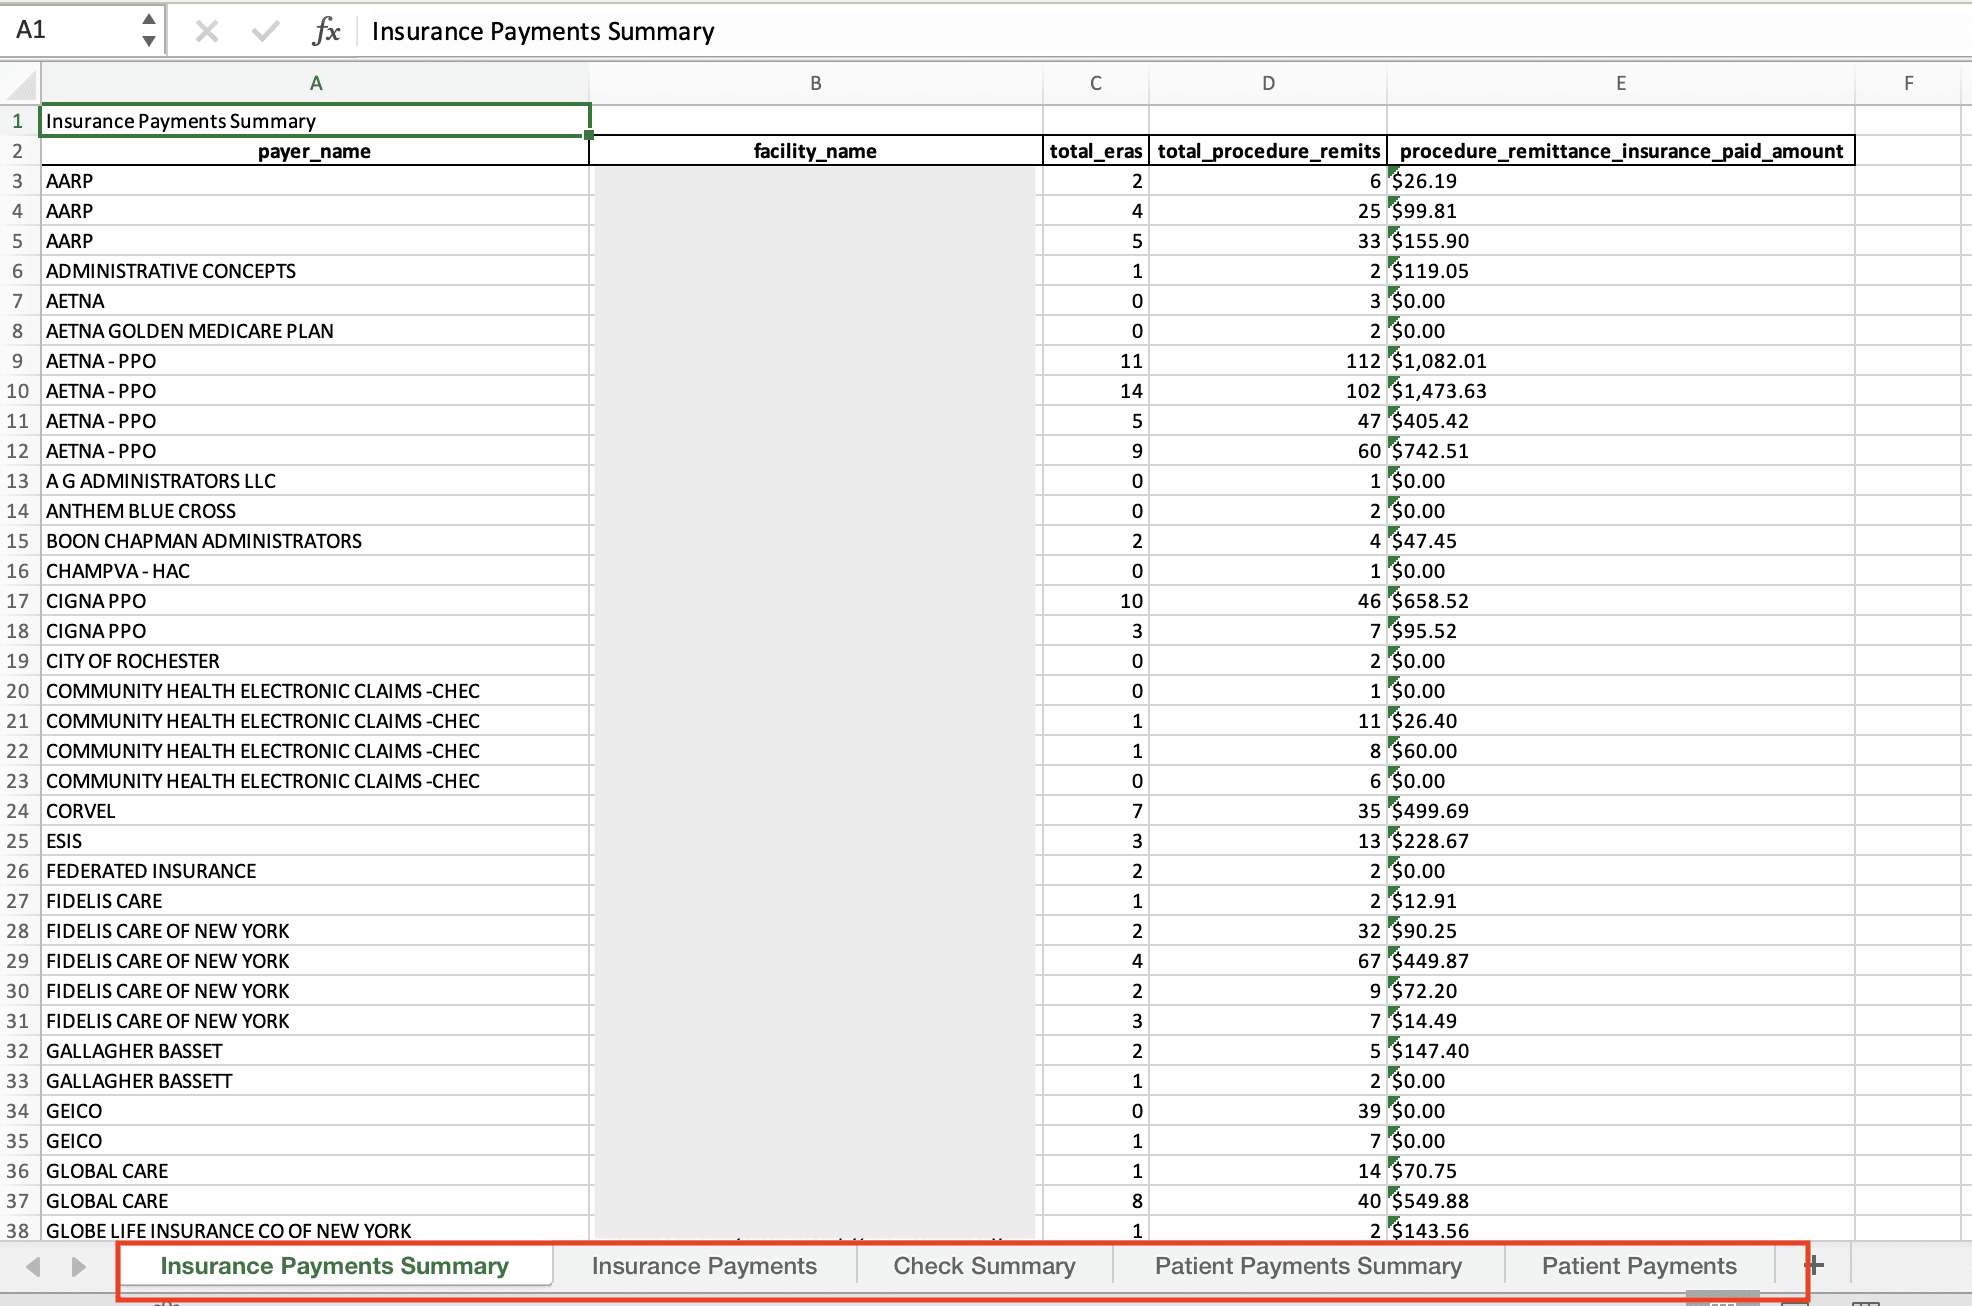Select the Patient Payments sheet tab

pyautogui.click(x=1639, y=1266)
